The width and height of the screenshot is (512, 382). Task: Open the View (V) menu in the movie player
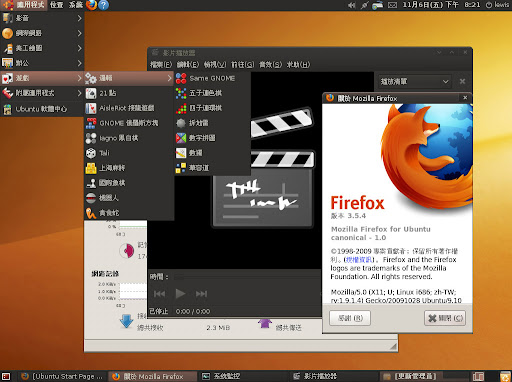(215, 65)
